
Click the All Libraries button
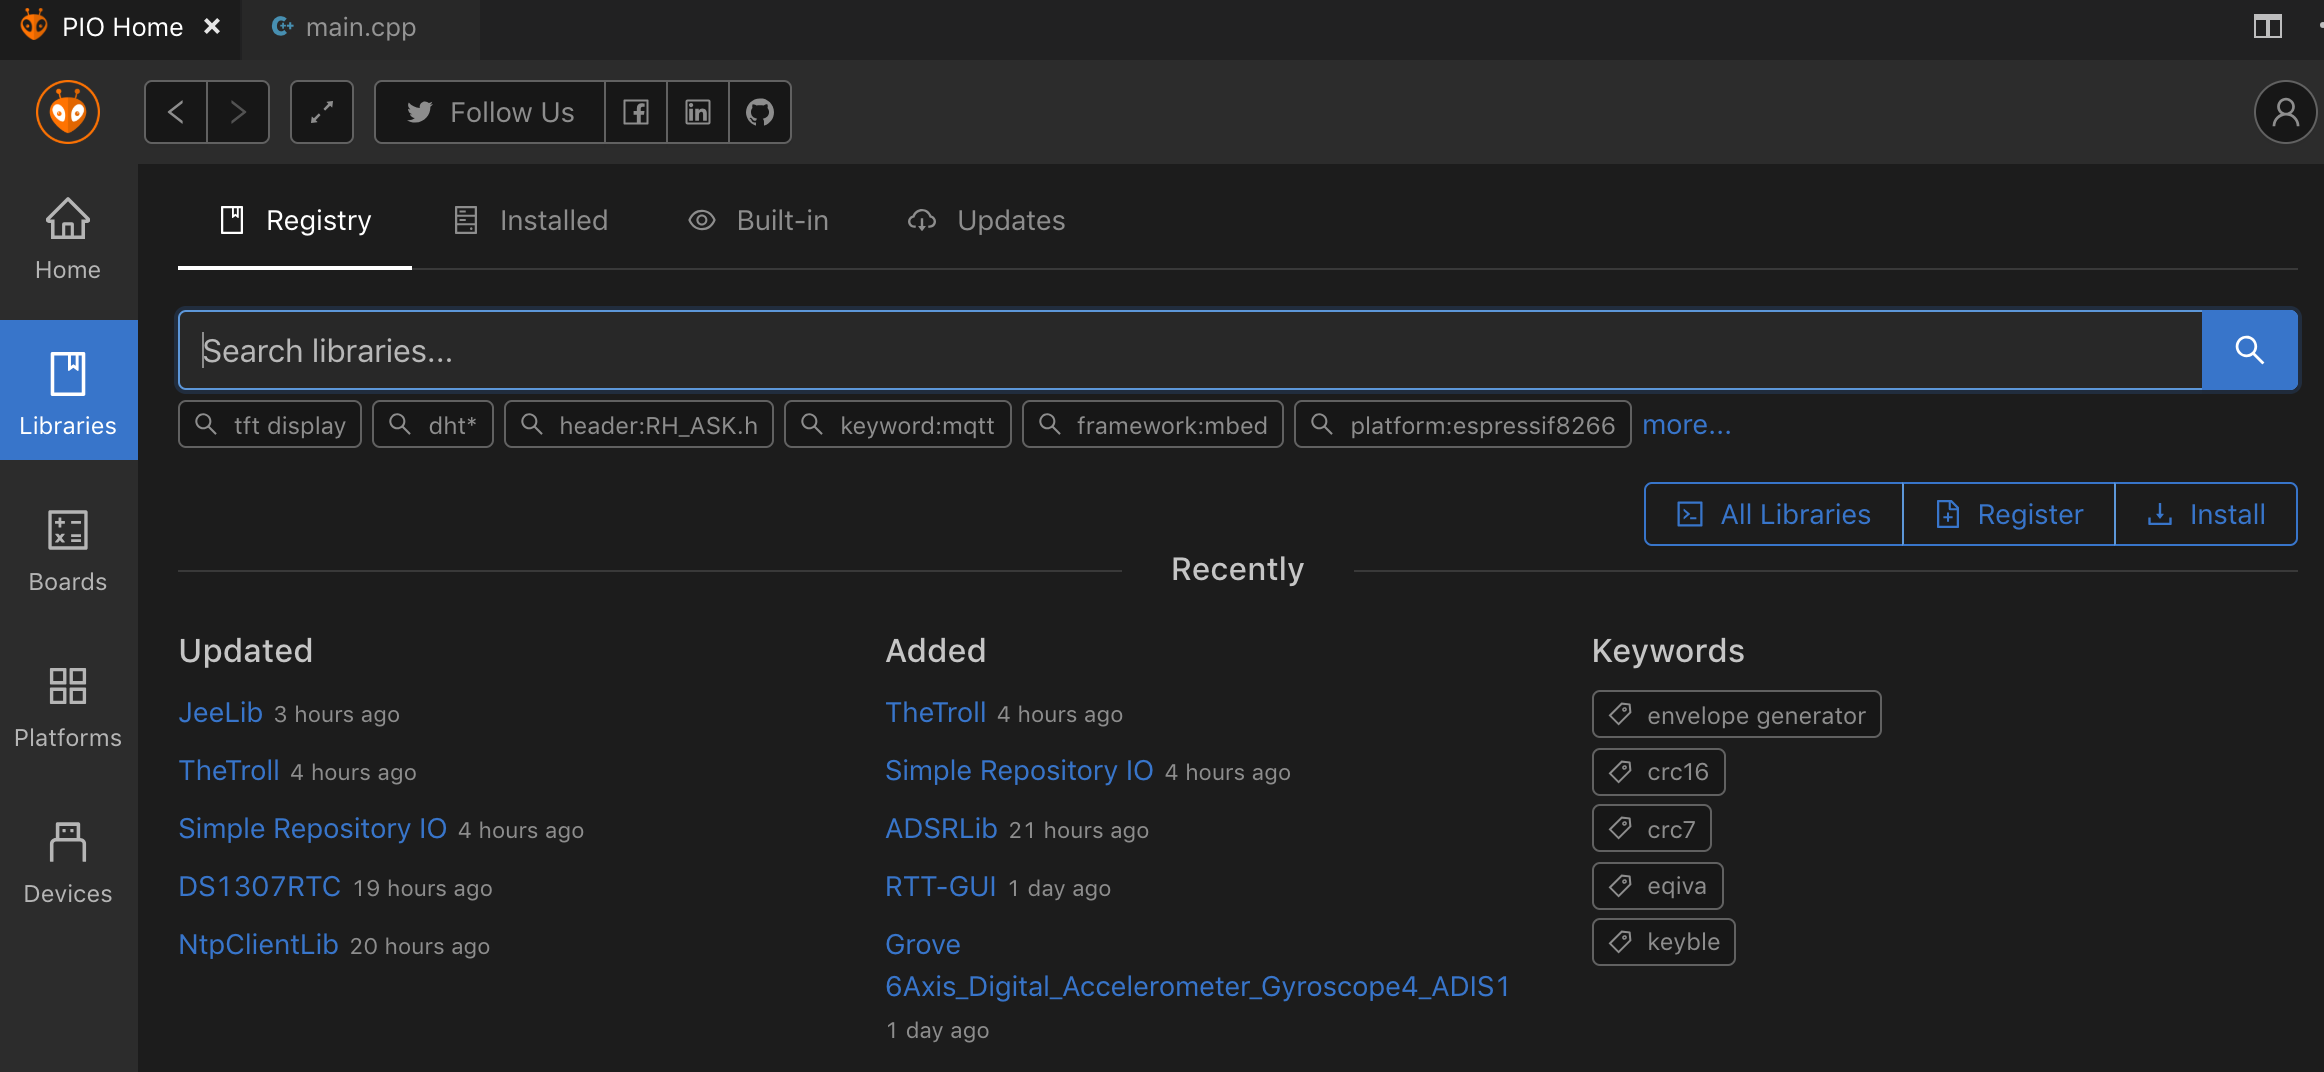(x=1773, y=514)
